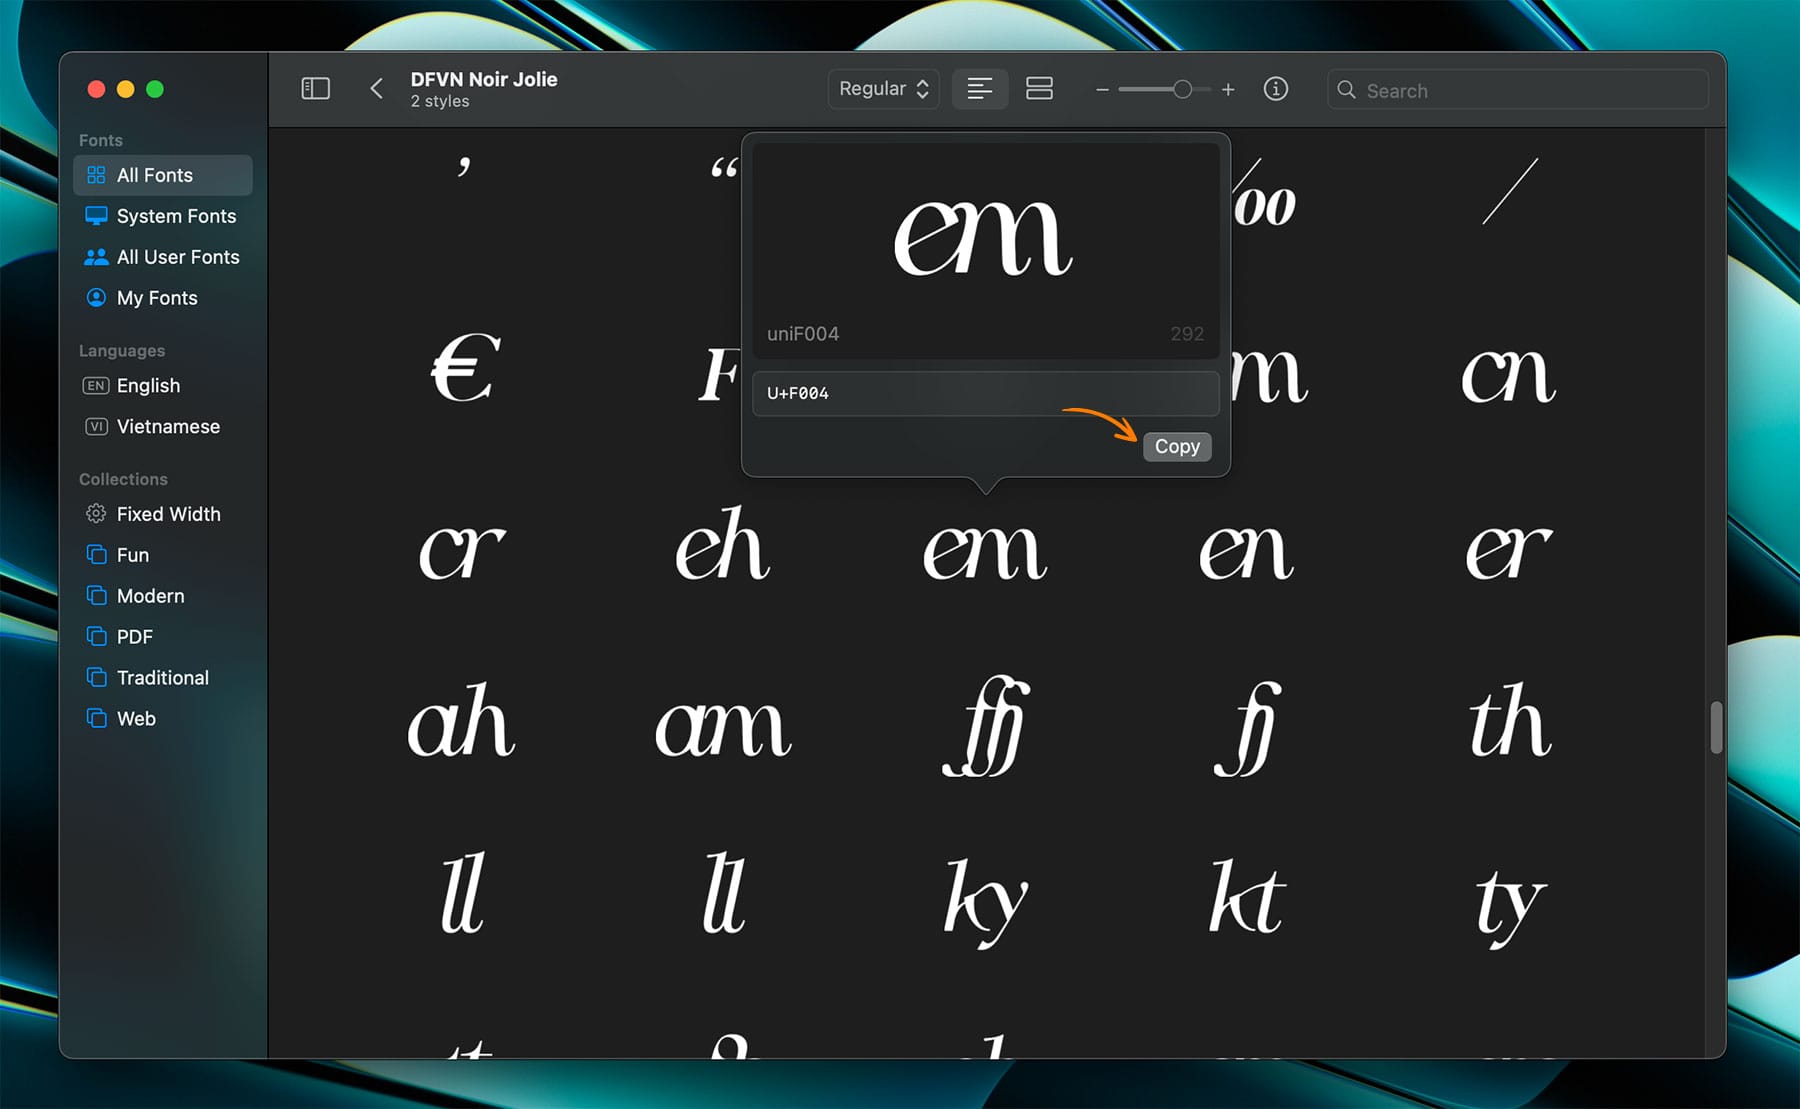
Task: Click the yellow minimize window button
Action: (x=125, y=89)
